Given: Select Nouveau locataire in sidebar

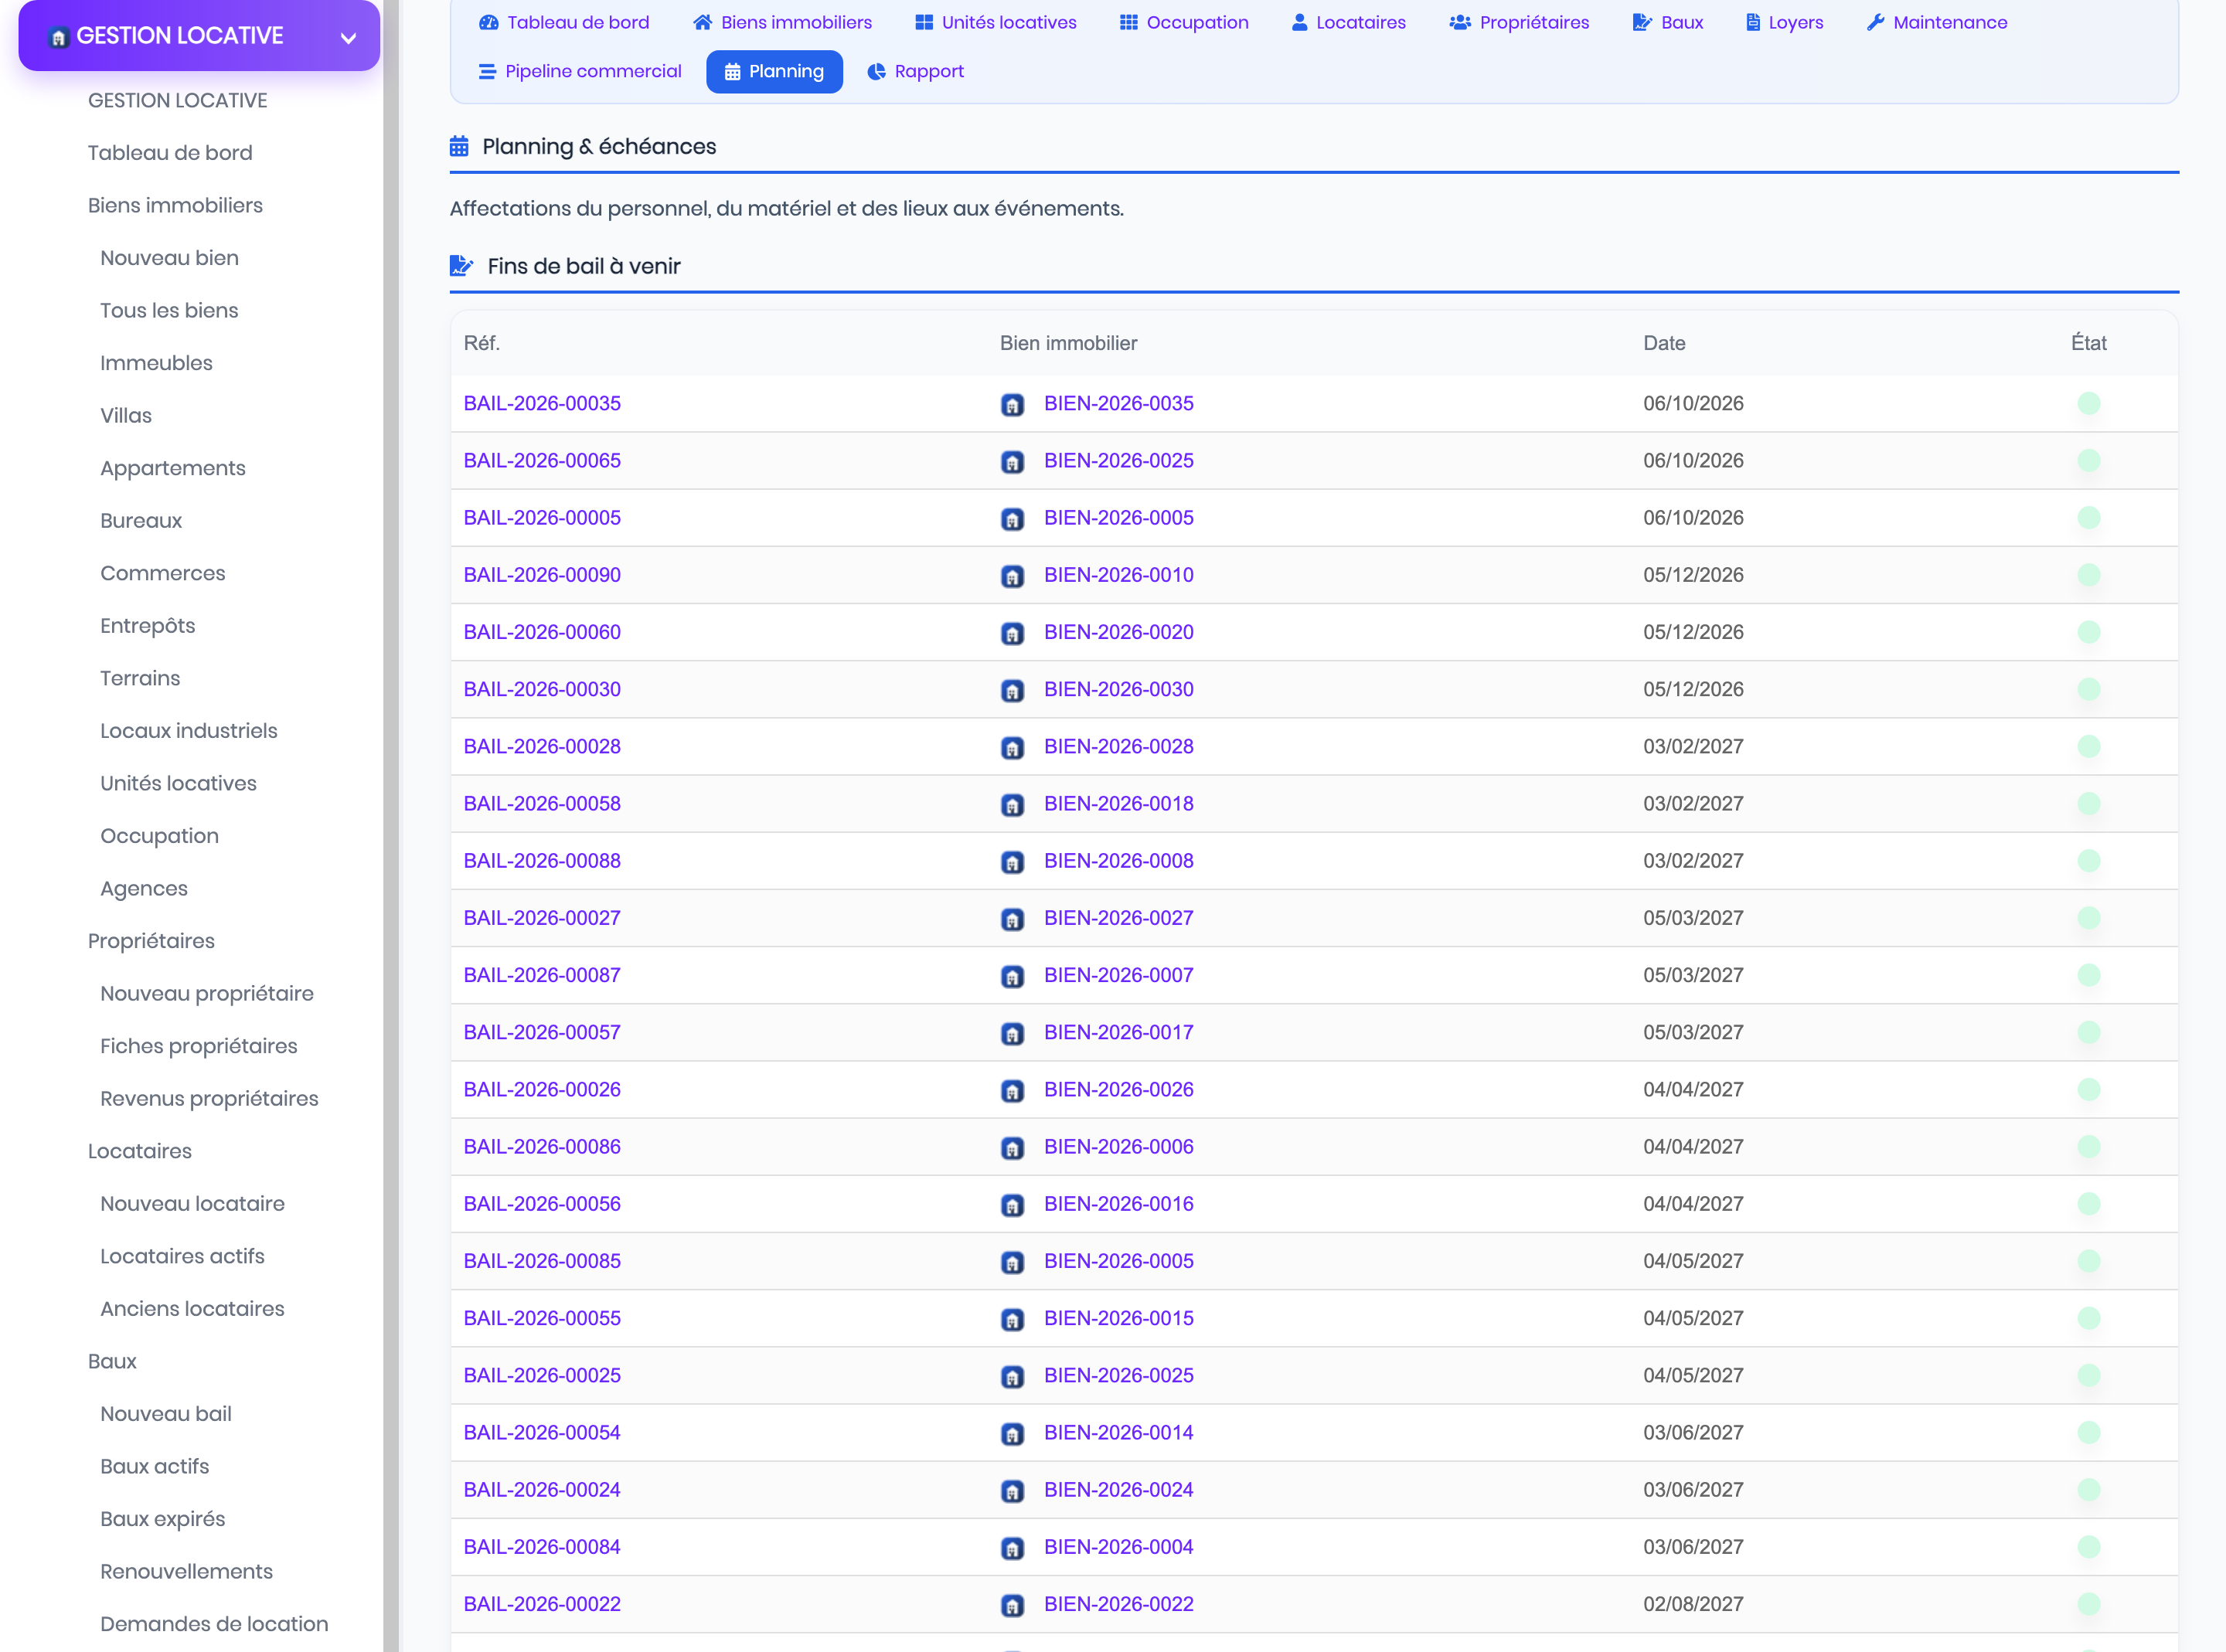Looking at the screenshot, I should (x=192, y=1204).
